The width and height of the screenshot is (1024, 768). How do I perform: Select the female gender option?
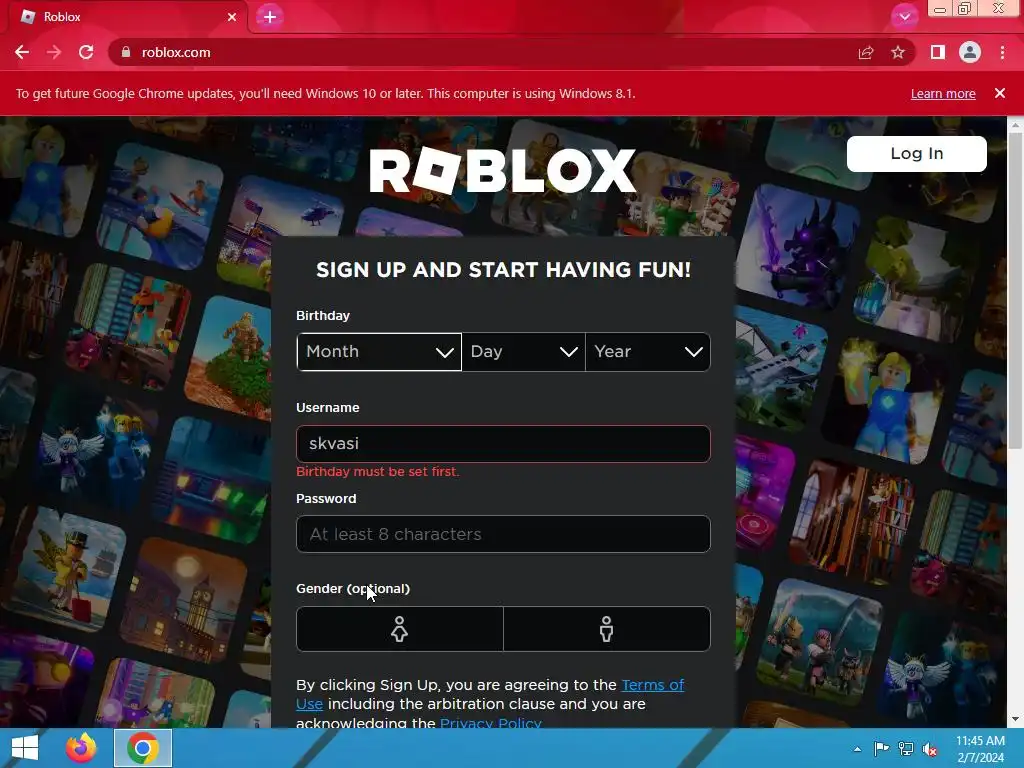click(x=400, y=629)
